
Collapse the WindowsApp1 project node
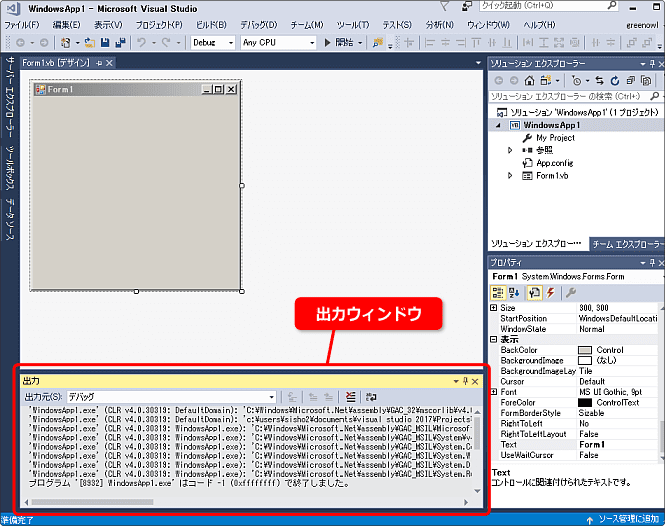tap(498, 125)
